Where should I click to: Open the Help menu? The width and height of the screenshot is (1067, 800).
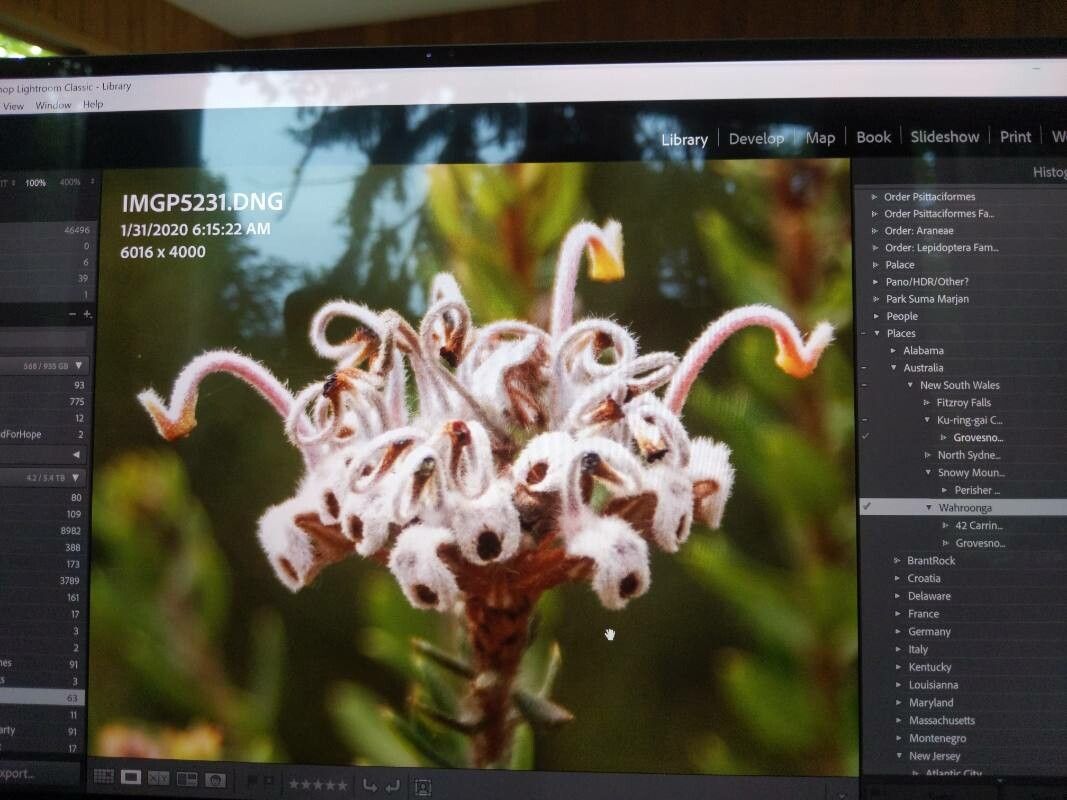click(92, 104)
